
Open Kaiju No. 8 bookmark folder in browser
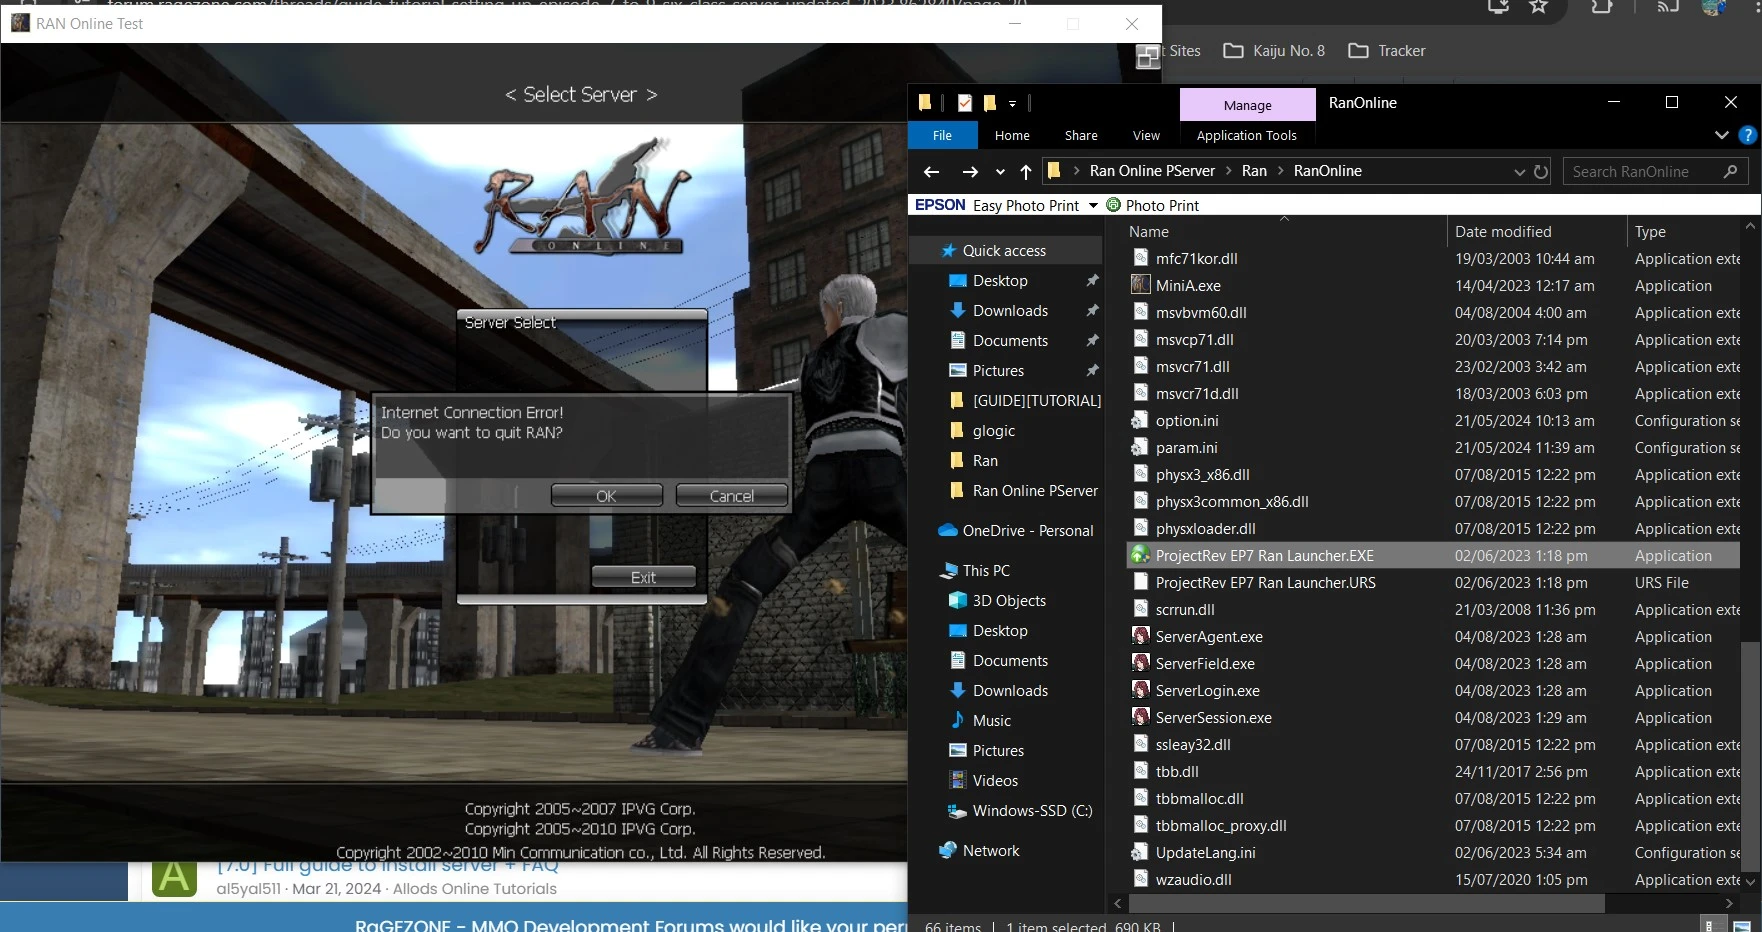click(x=1275, y=51)
